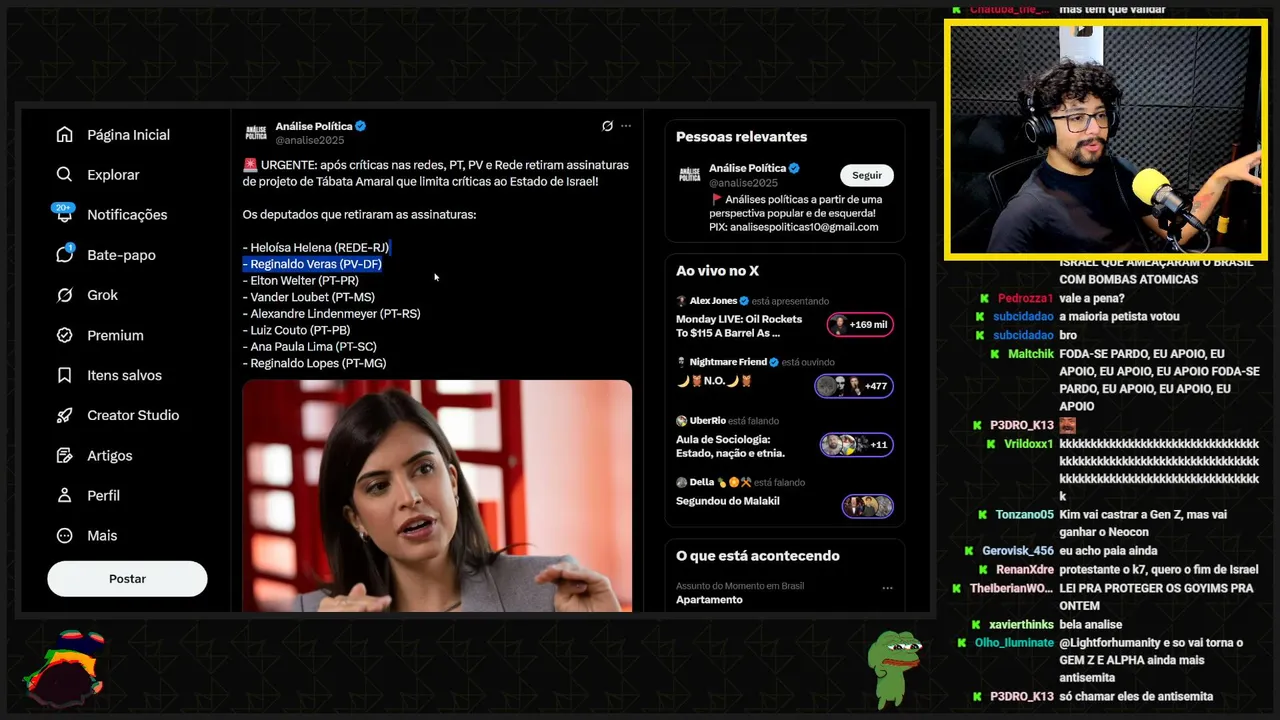
Task: Open Monday LIVE: Oil Rockets space
Action: click(x=739, y=326)
